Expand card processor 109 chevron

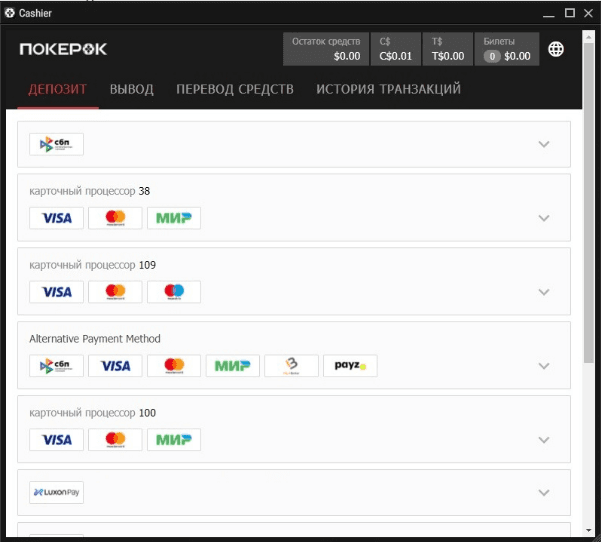point(544,292)
